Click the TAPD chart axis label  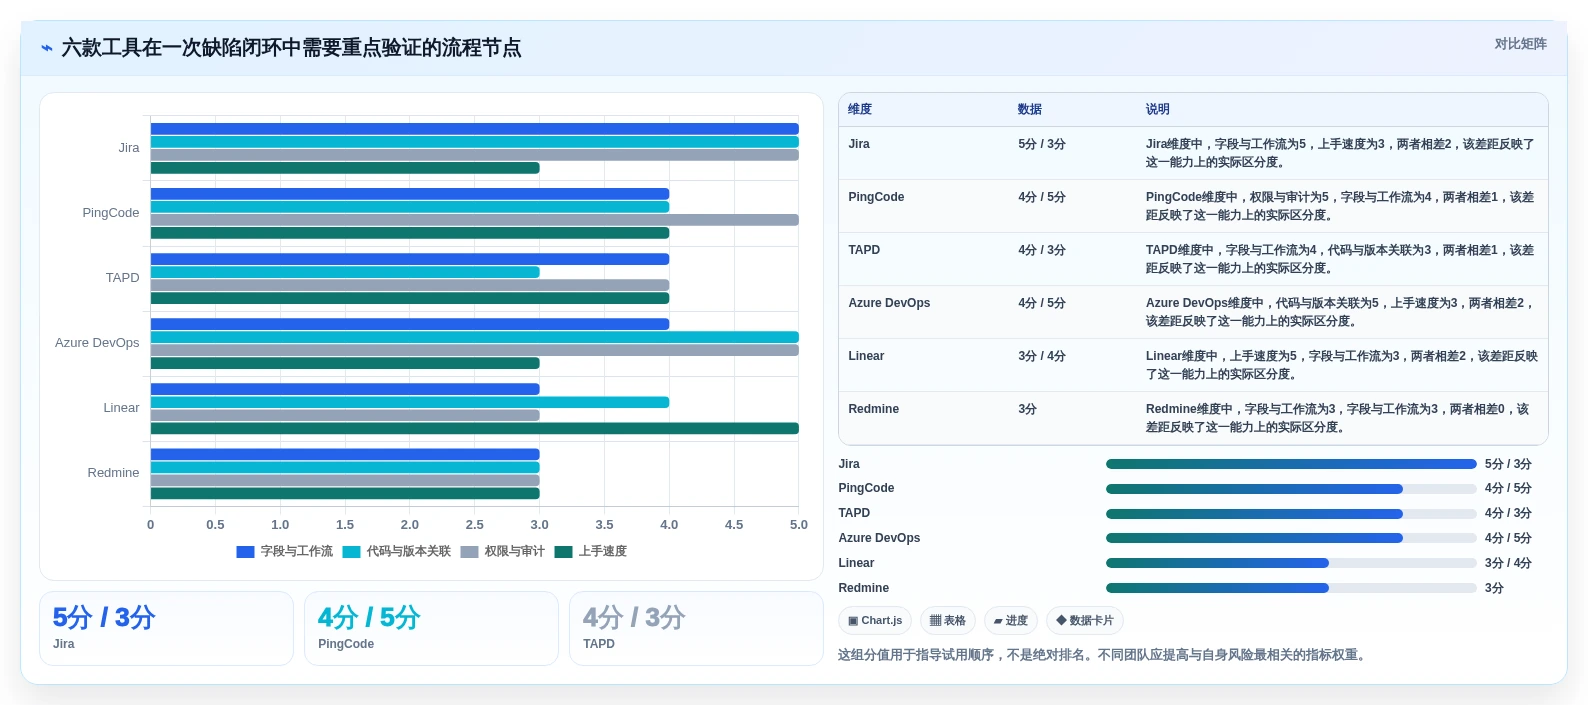[x=123, y=278]
